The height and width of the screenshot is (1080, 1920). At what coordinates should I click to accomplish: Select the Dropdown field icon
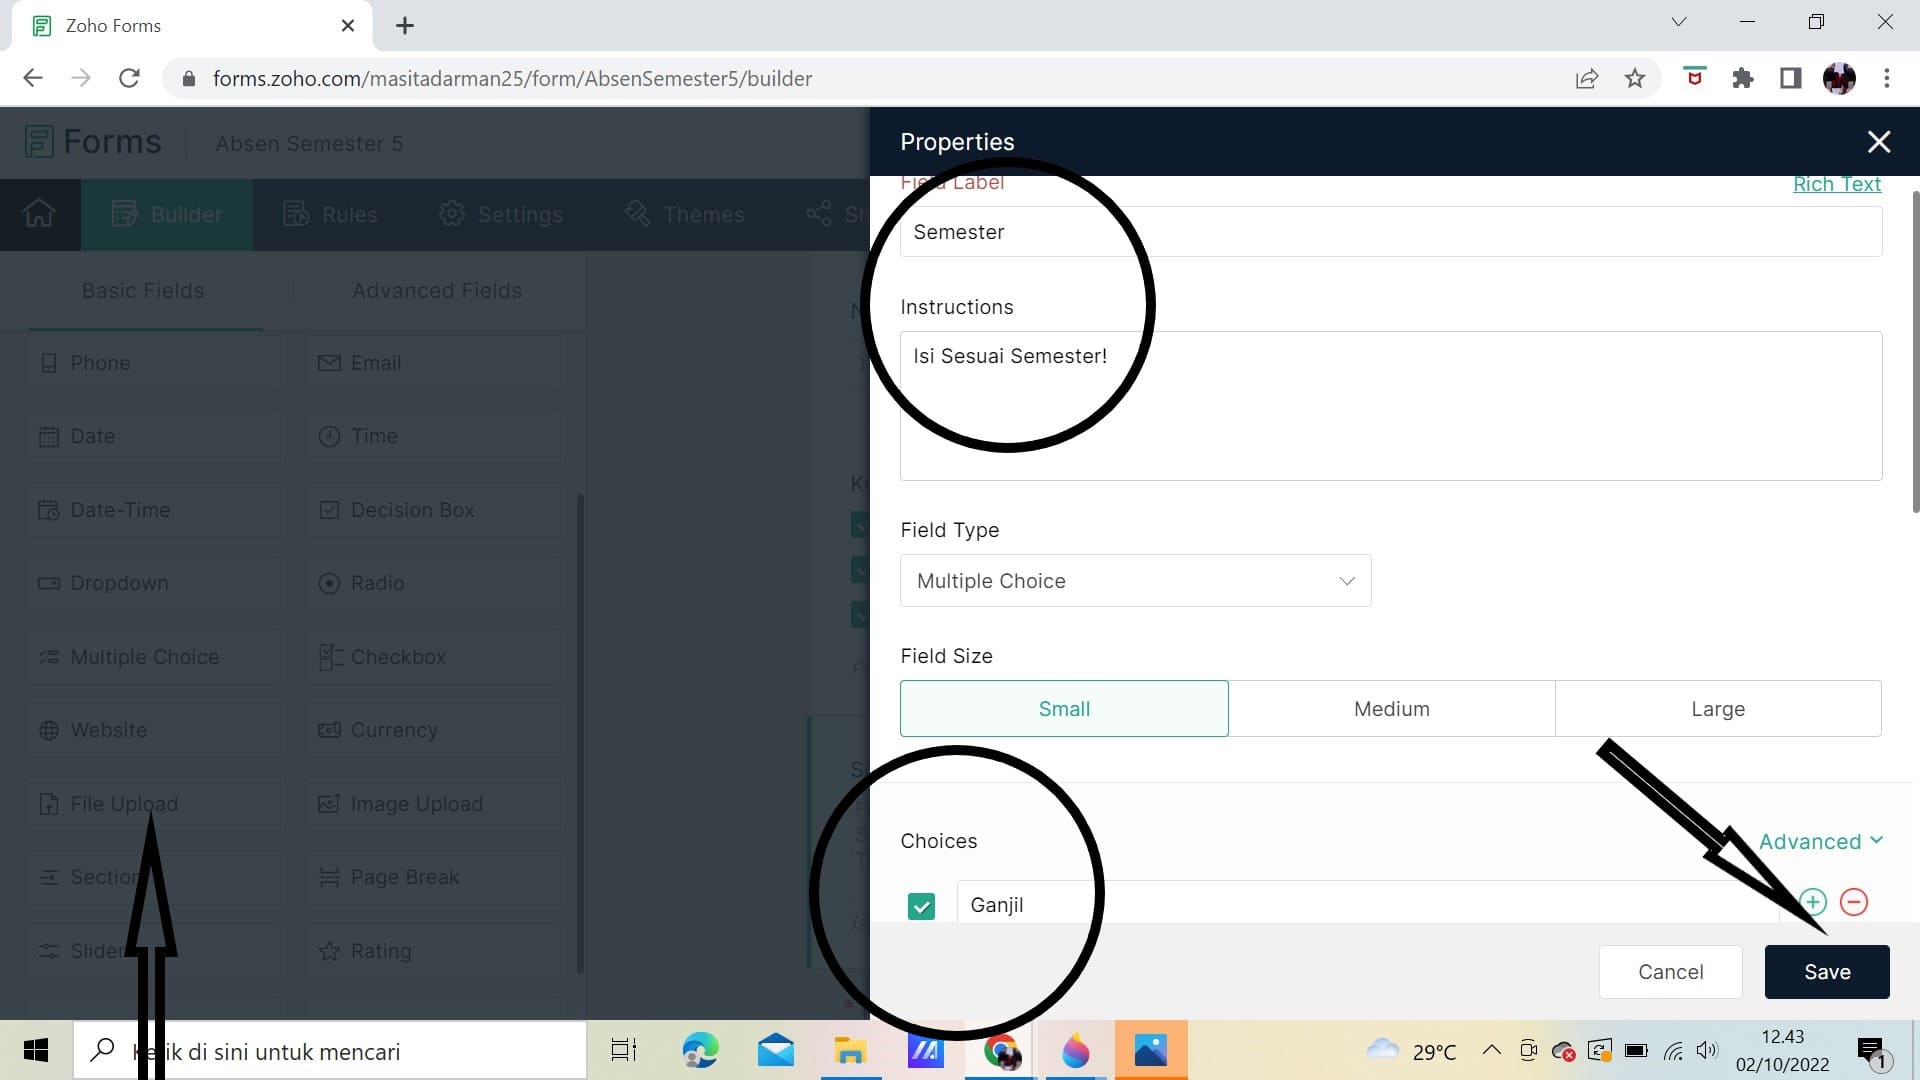(49, 583)
